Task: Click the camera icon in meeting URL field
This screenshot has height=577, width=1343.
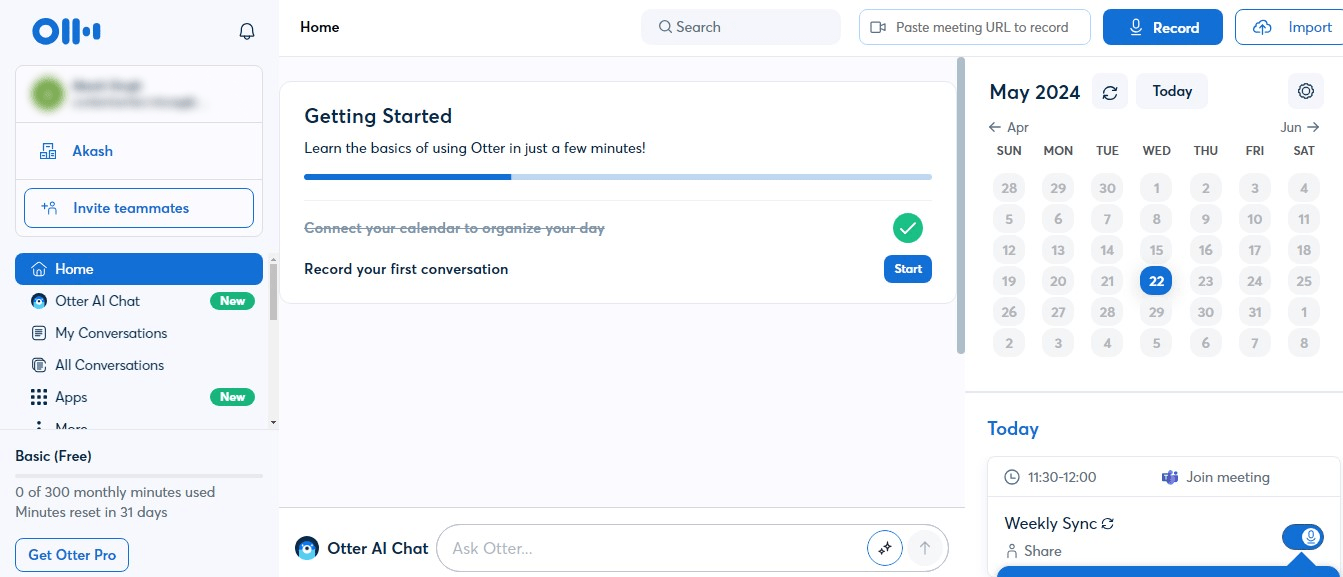Action: point(880,27)
